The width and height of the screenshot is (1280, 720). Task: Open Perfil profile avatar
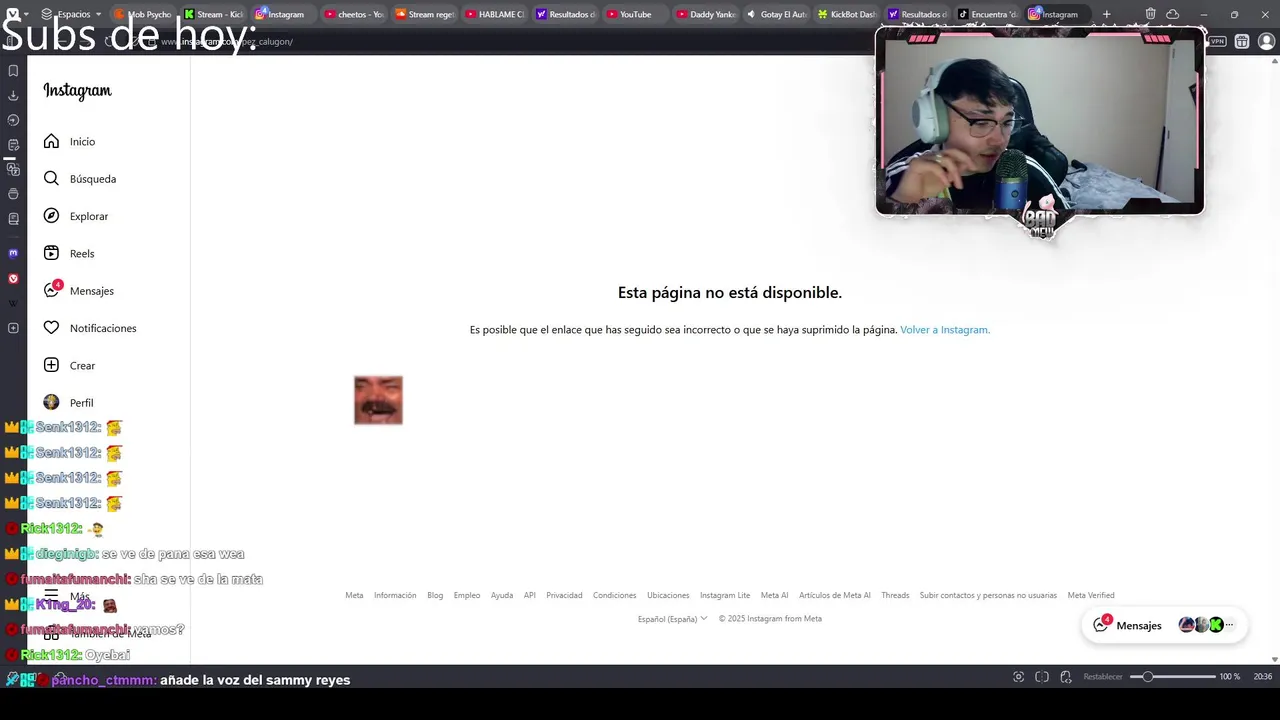51,402
